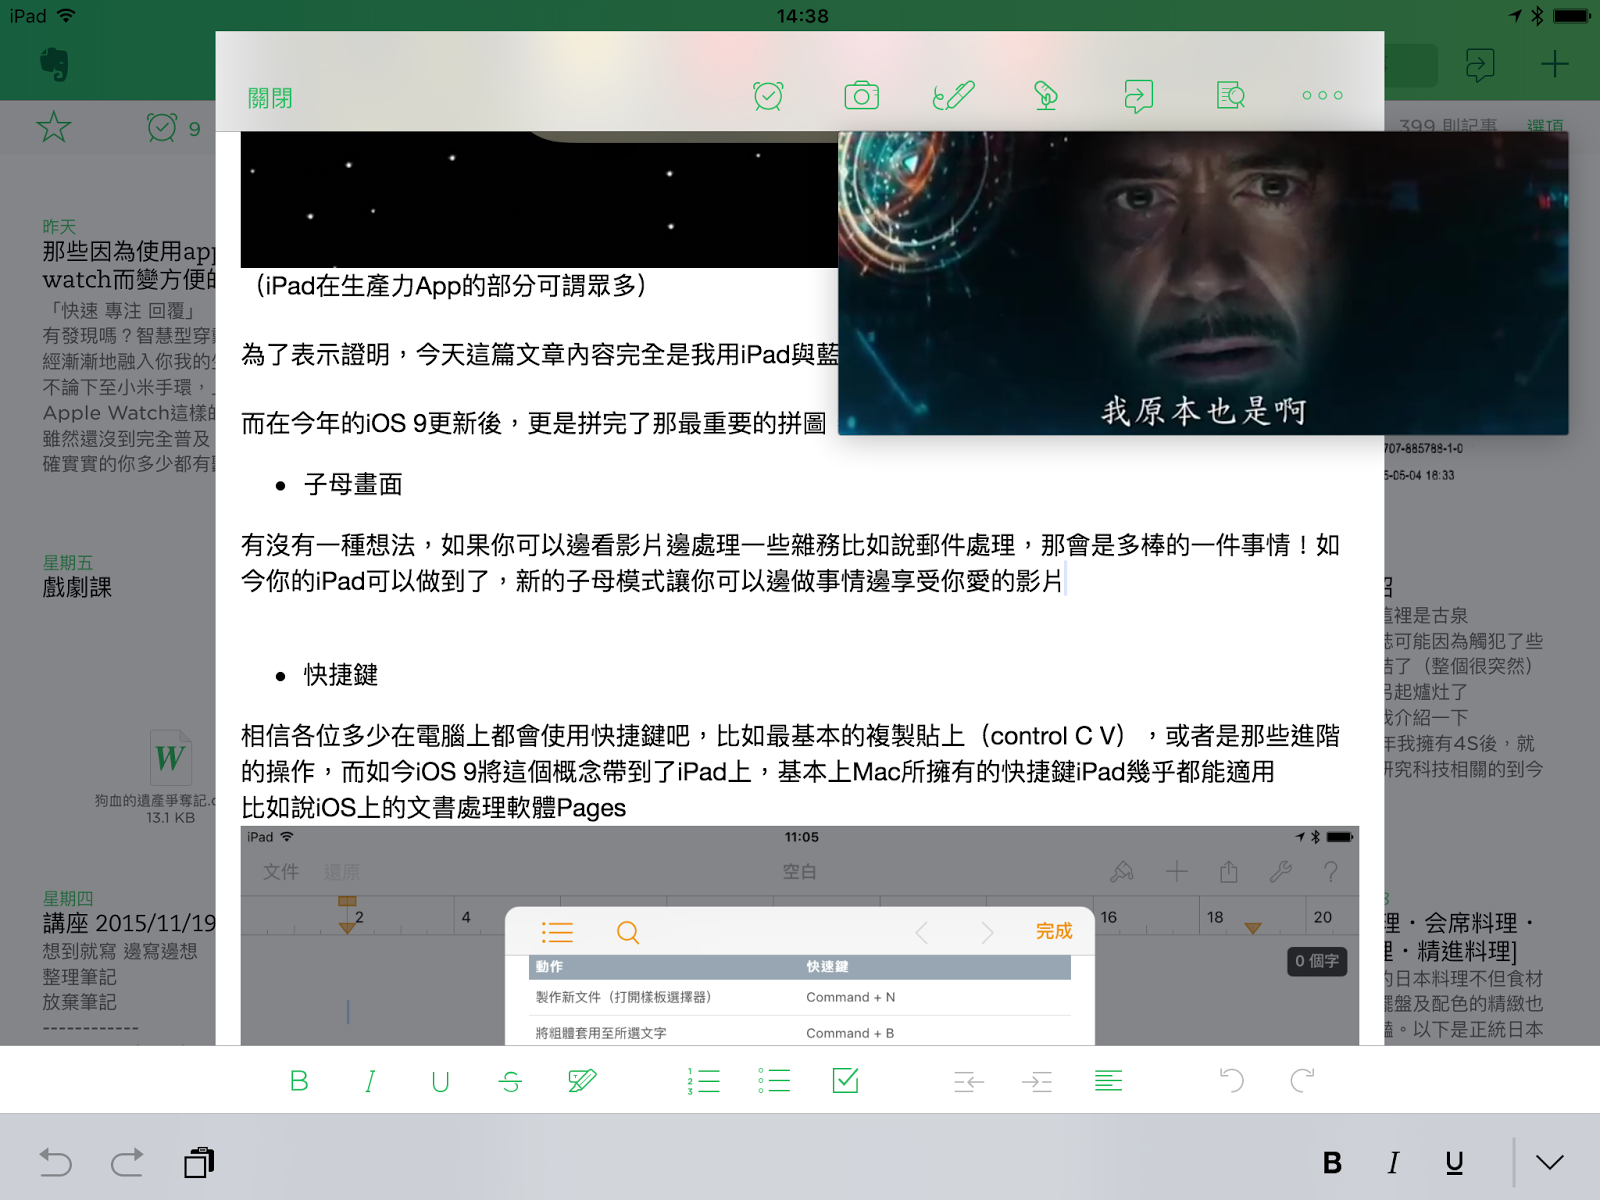
Task: Tap the paste clipboard icon
Action: coord(199,1162)
